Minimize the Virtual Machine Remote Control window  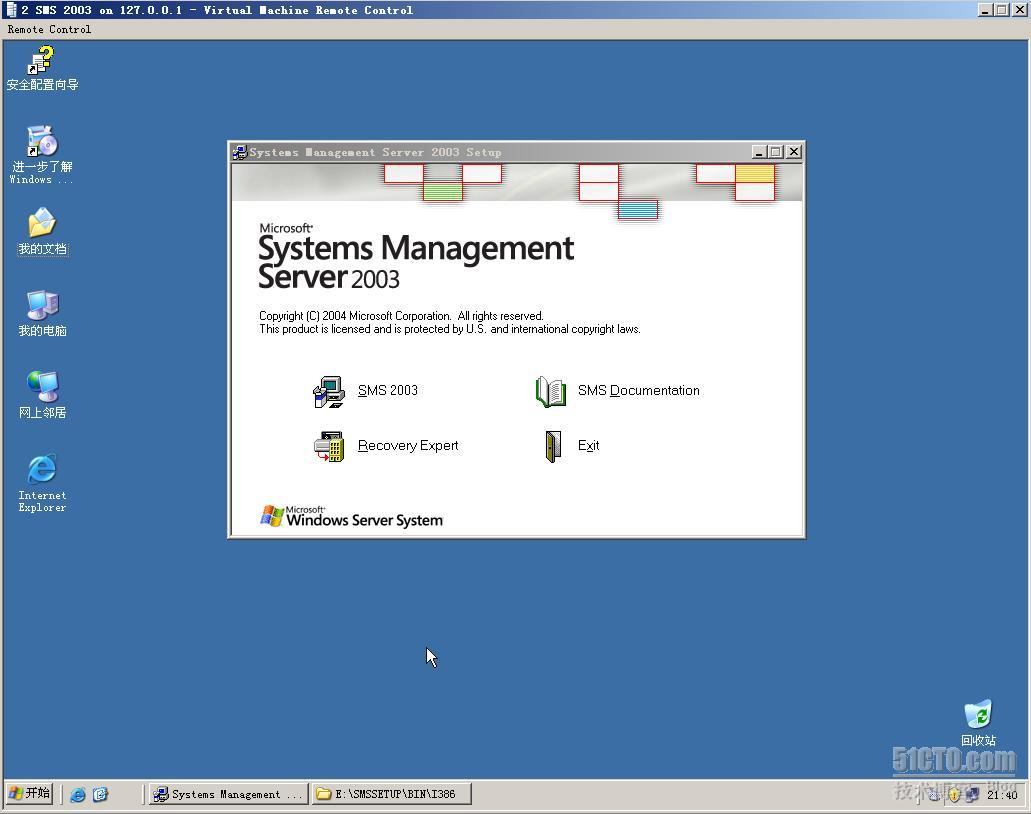coord(984,9)
